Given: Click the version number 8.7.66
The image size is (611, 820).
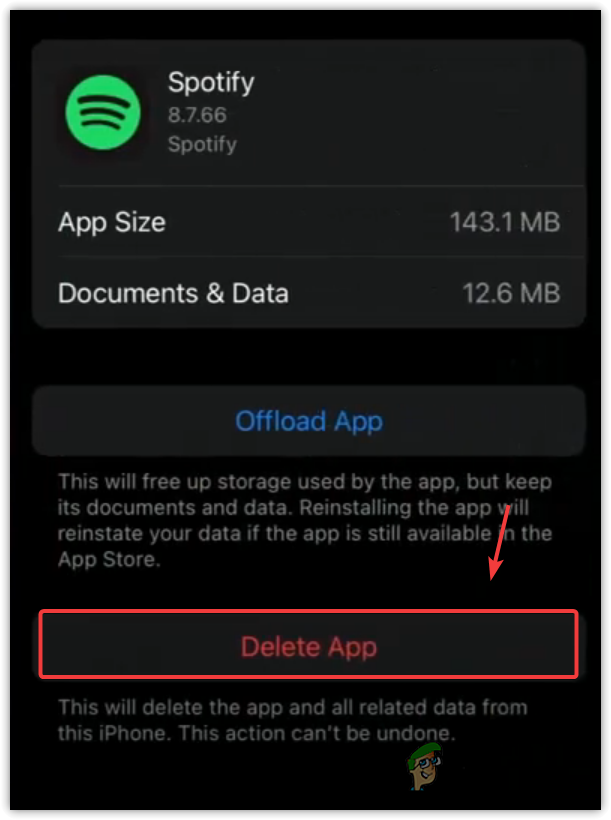Looking at the screenshot, I should click(197, 115).
